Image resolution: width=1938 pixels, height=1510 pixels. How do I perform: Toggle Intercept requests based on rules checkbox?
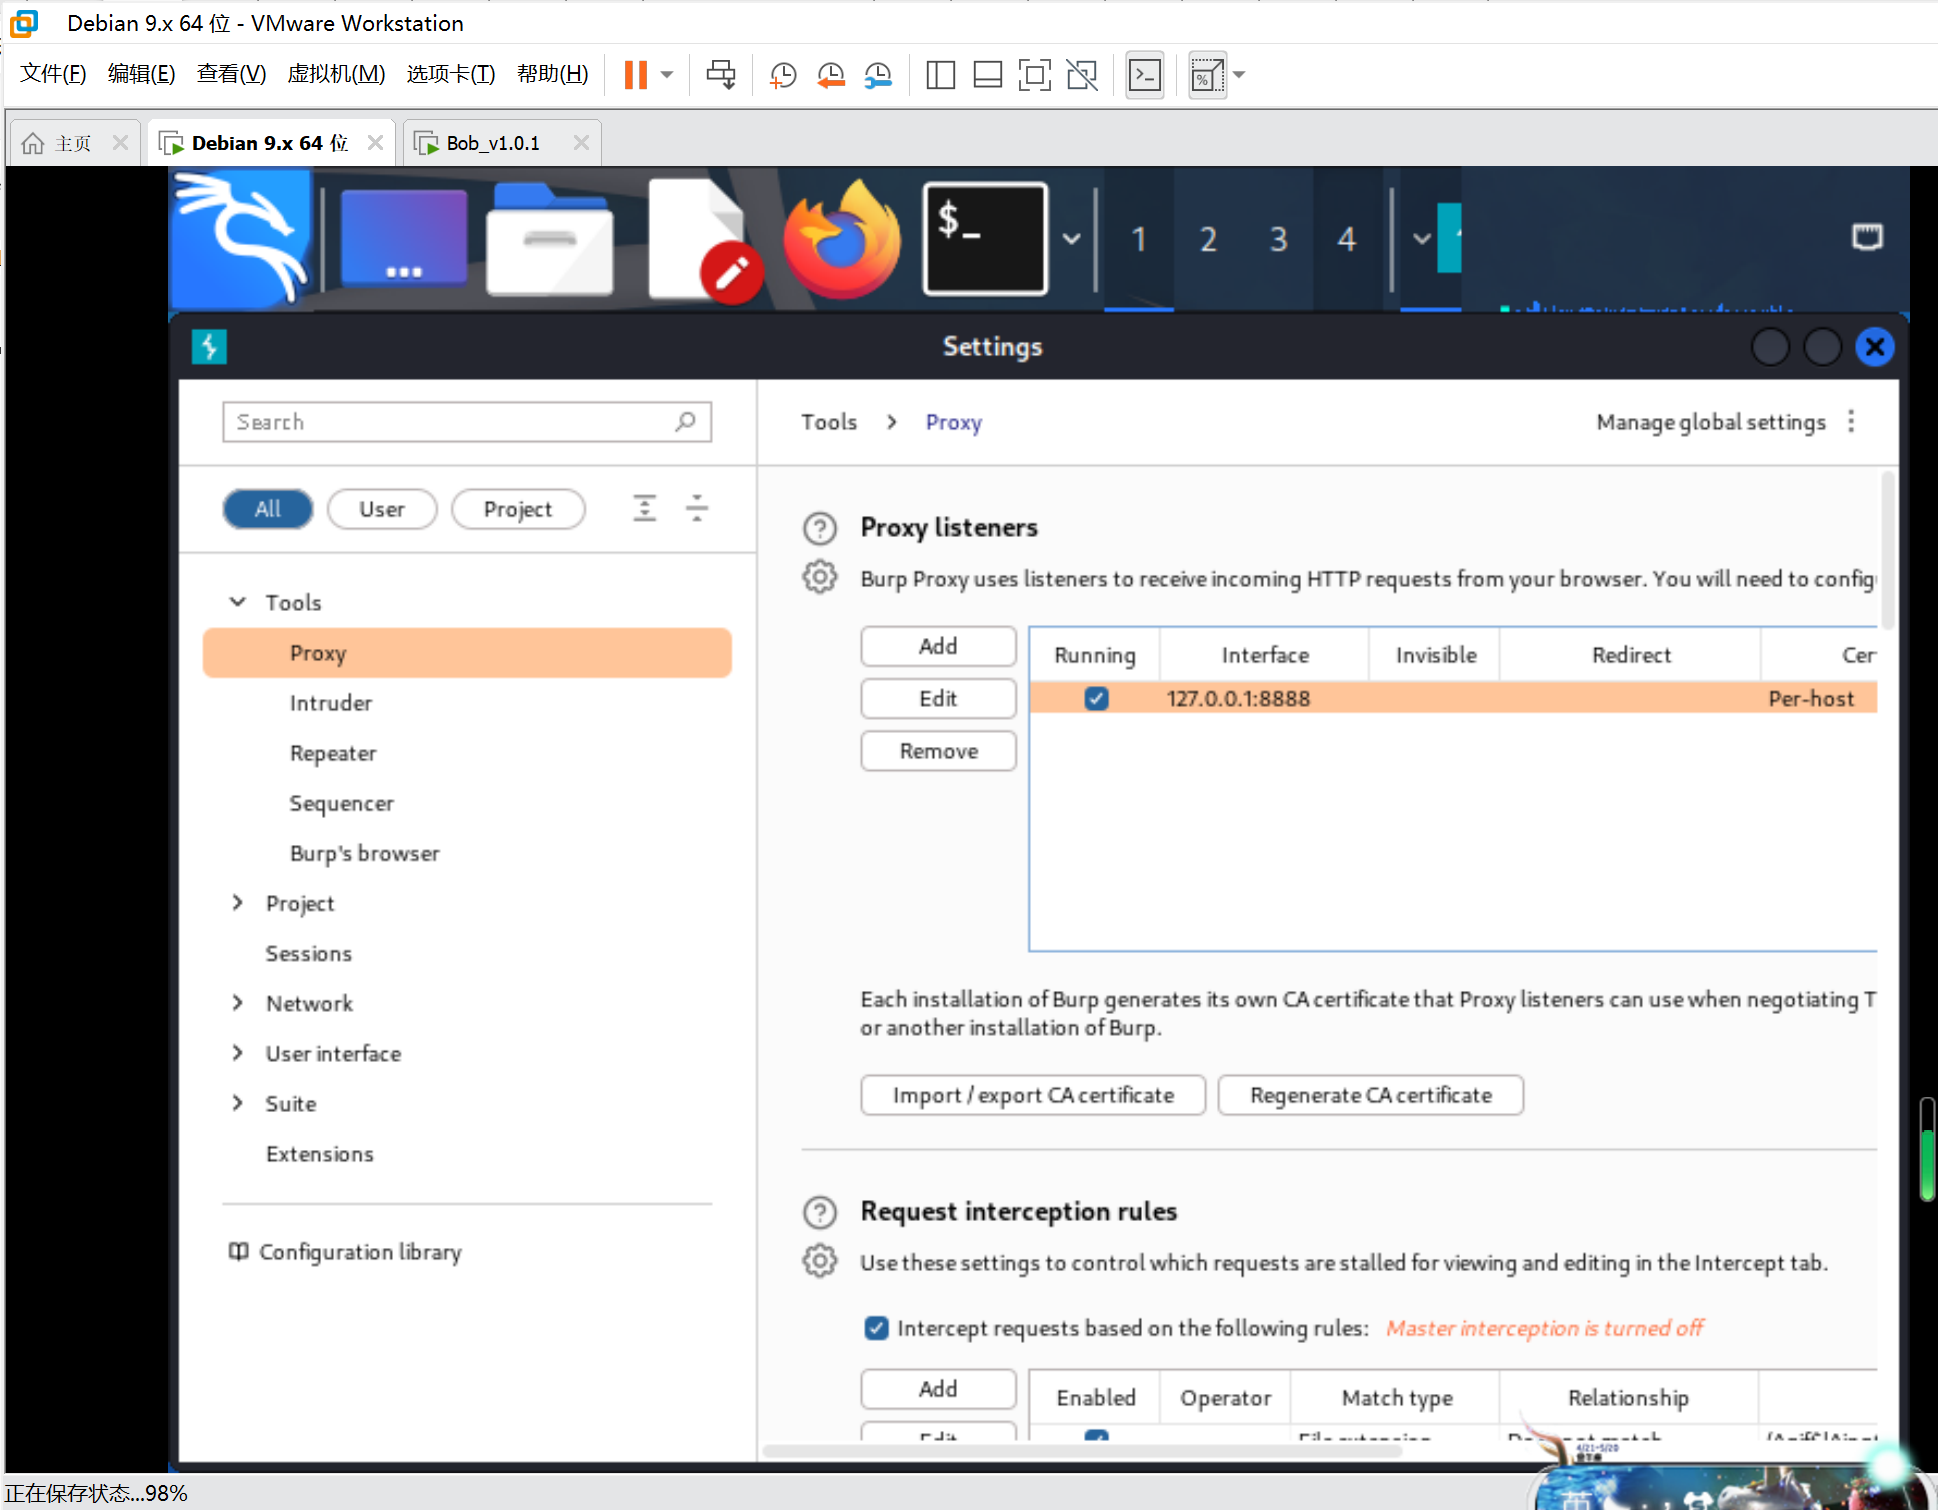[x=876, y=1328]
